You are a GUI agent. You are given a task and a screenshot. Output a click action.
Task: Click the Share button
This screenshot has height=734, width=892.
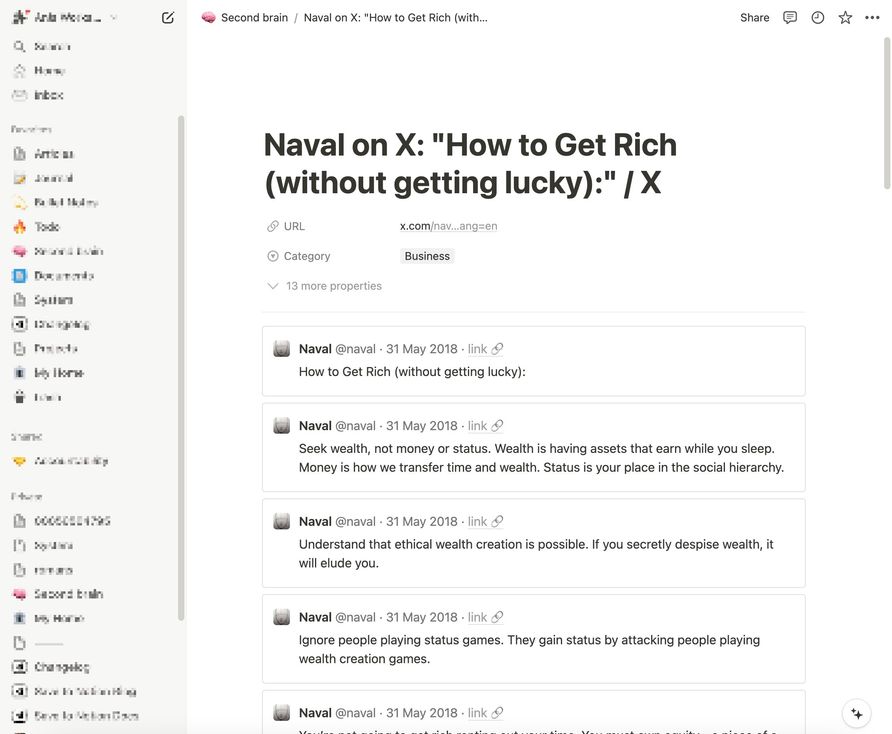754,15
